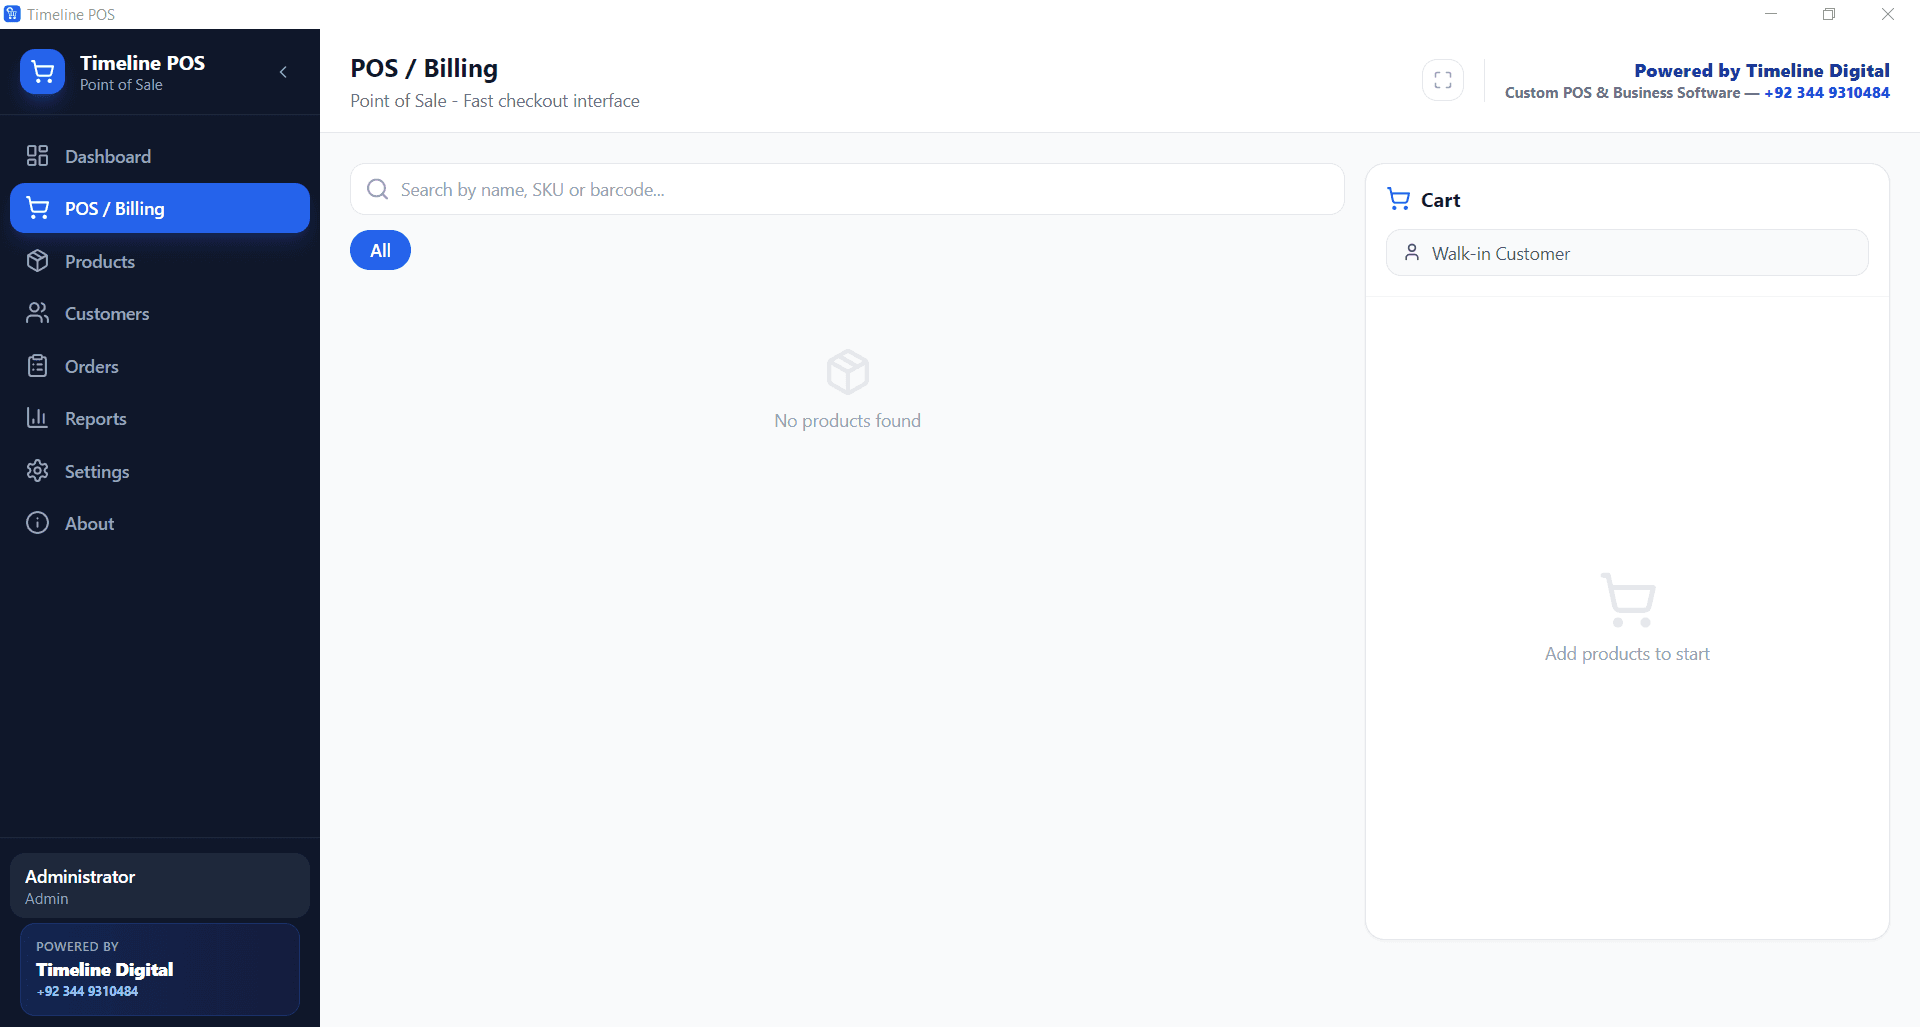Click the fullscreen toggle icon in header
Viewport: 1920px width, 1027px height.
tap(1442, 79)
